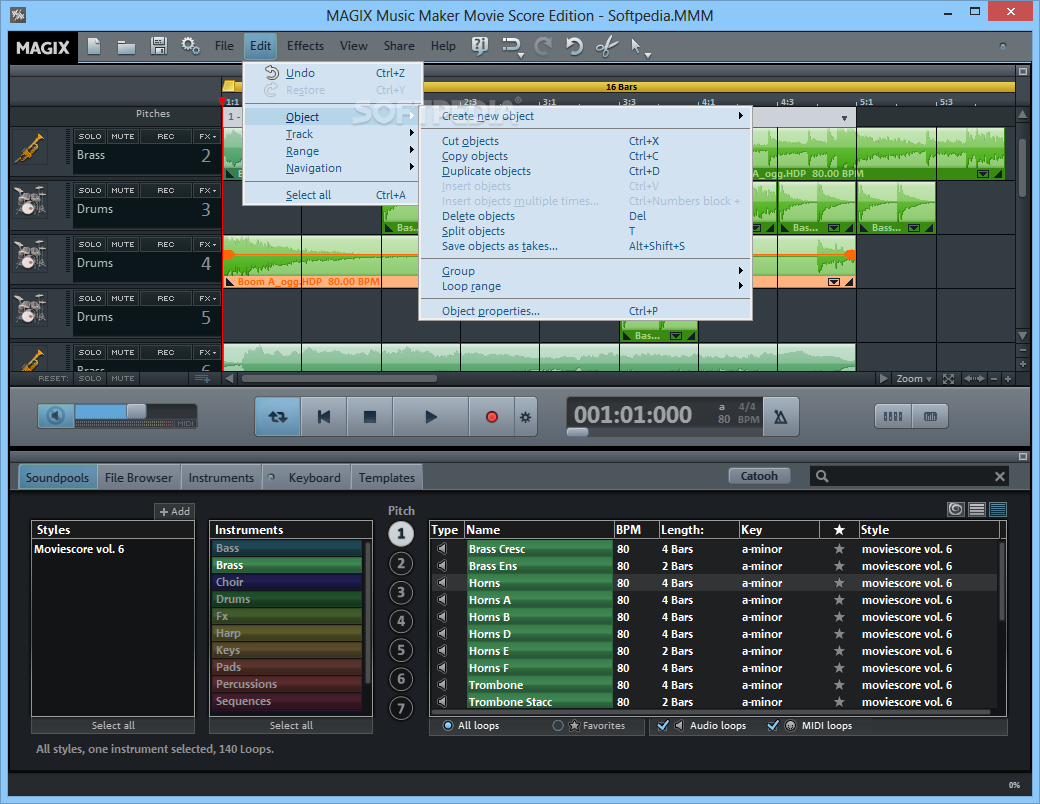Open playback settings gear next to record
This screenshot has height=804, width=1040.
tap(525, 417)
